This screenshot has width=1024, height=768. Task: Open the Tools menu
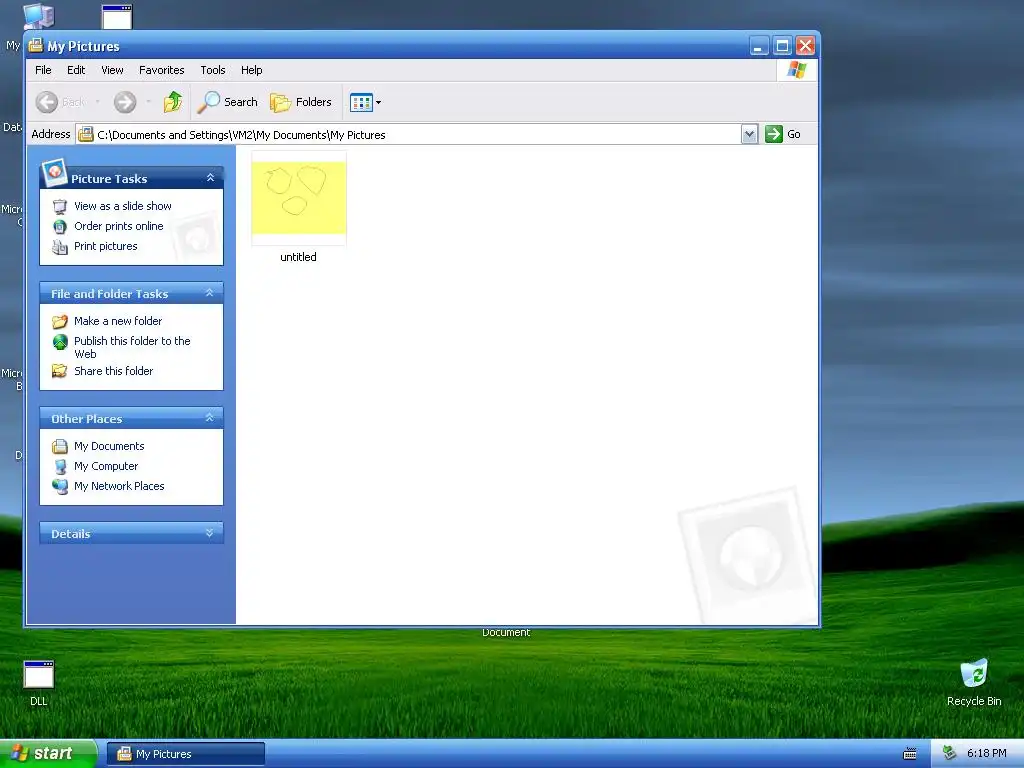click(x=213, y=70)
